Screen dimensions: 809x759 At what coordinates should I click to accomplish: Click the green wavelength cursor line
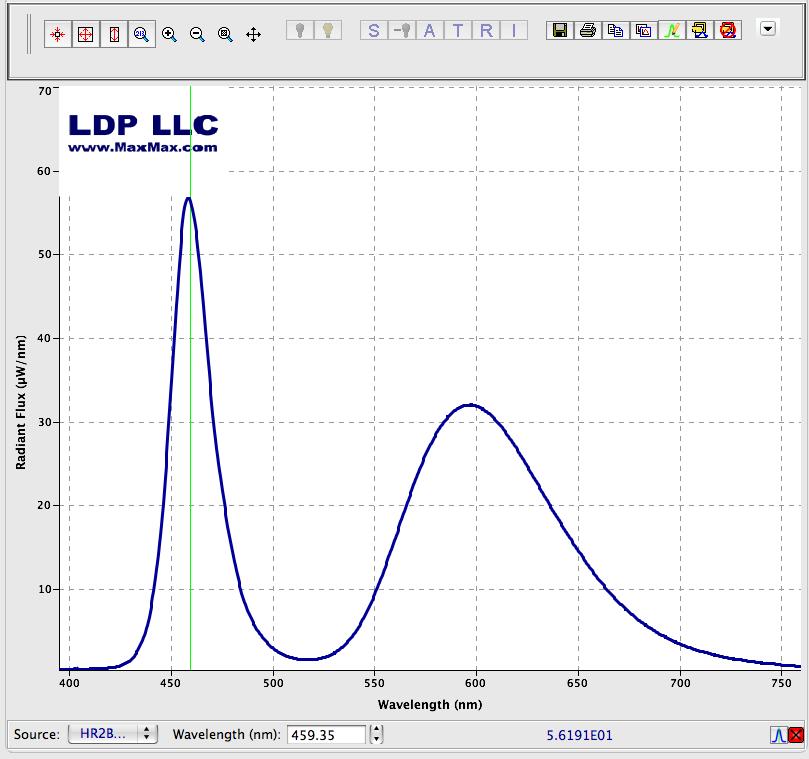[x=190, y=378]
